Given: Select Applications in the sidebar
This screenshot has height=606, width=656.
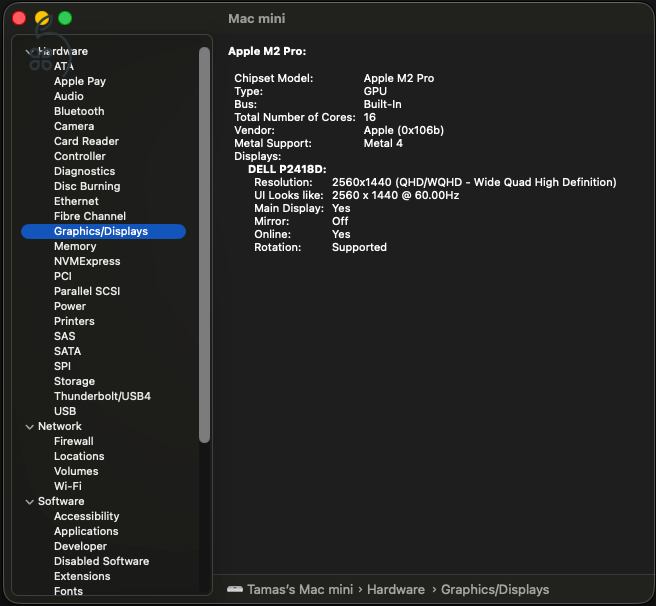Looking at the screenshot, I should pos(86,532).
